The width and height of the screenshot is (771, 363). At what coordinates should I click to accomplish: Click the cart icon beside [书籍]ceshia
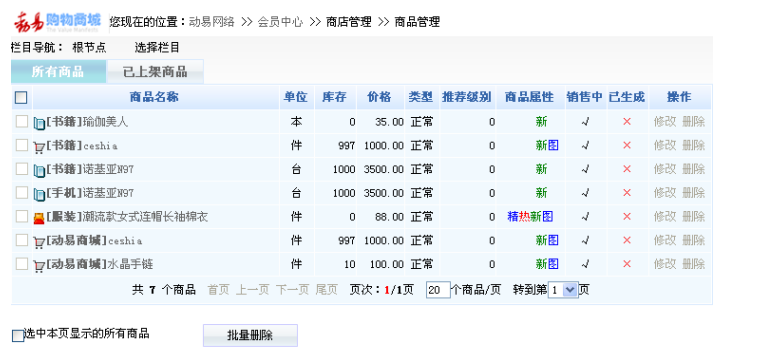39,147
